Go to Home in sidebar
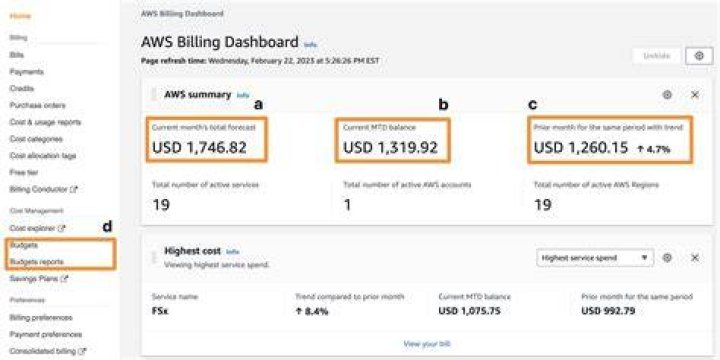This screenshot has width=720, height=360. point(20,16)
